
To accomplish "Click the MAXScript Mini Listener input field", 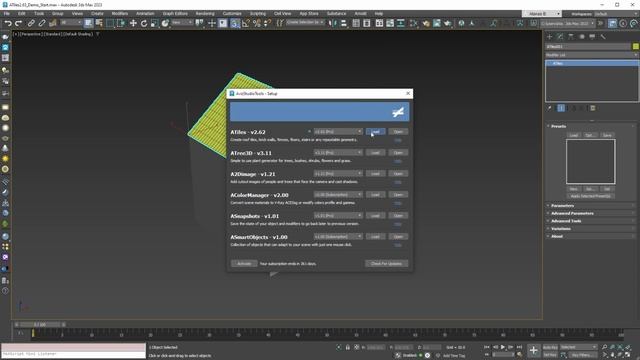I will click(x=73, y=354).
